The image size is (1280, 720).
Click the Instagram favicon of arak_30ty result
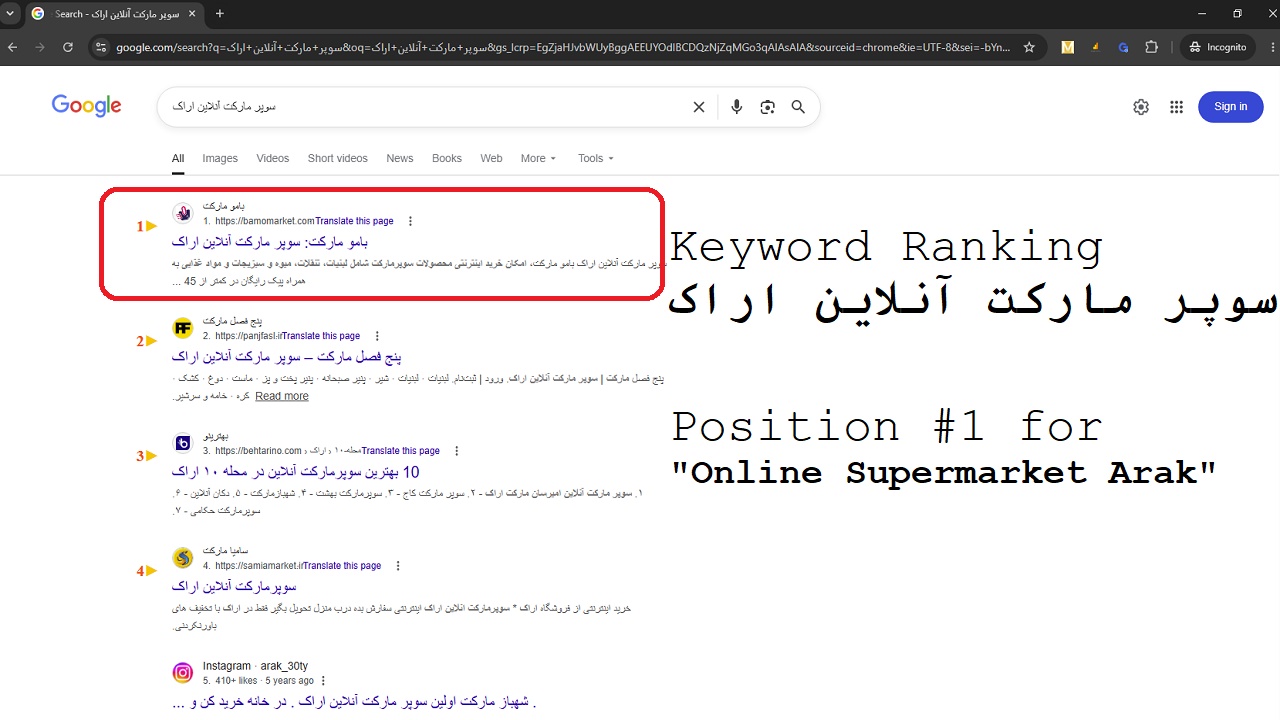182,673
